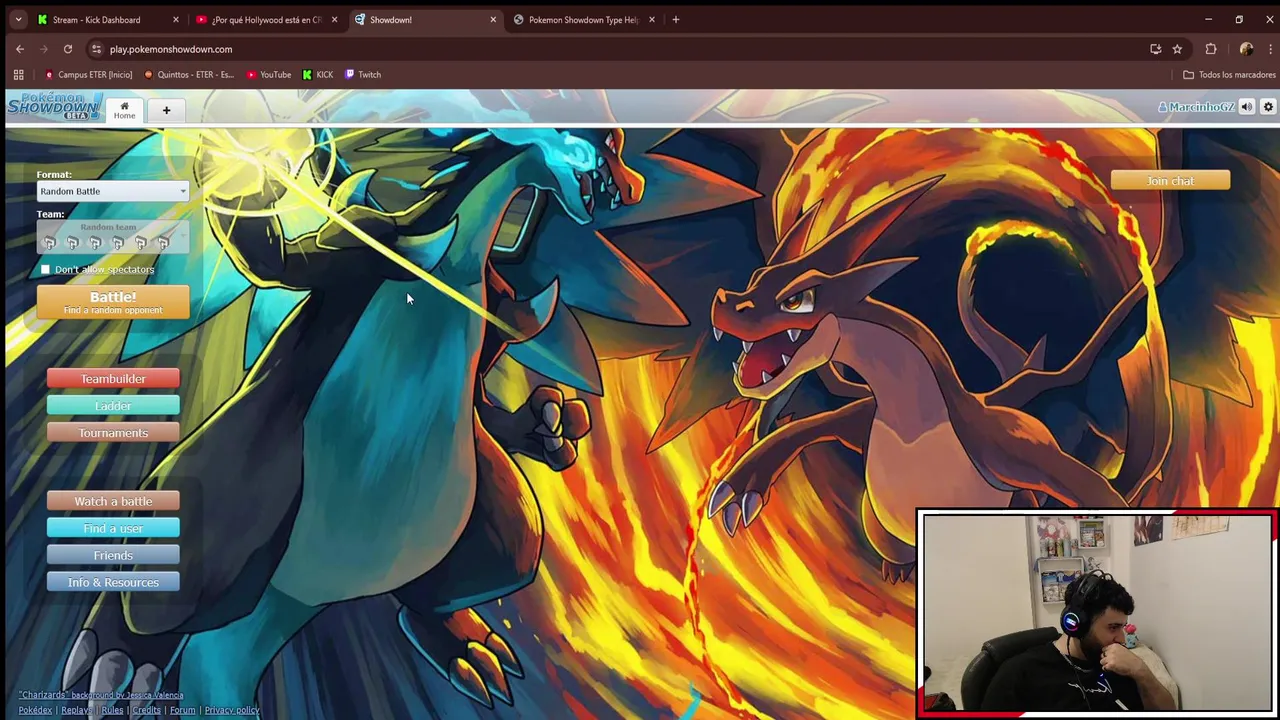
Task: Open the Friends list
Action: [113, 555]
